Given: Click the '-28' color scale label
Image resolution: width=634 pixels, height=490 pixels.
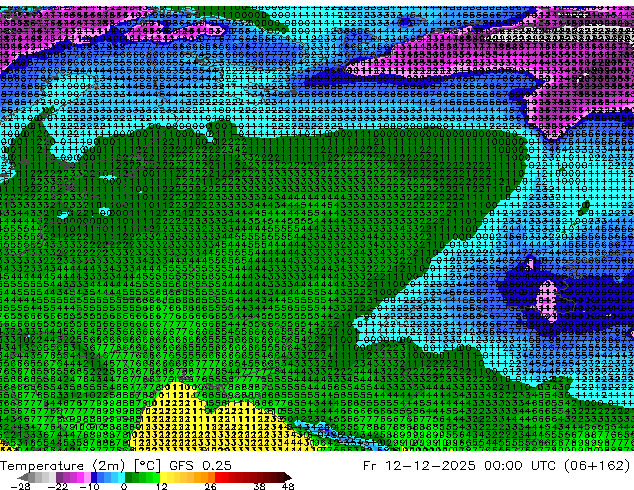Looking at the screenshot, I should [21, 486].
